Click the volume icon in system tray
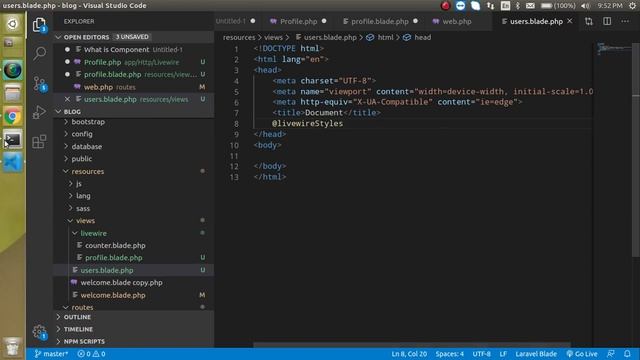Viewport: 640px width, 360px height. coord(585,6)
